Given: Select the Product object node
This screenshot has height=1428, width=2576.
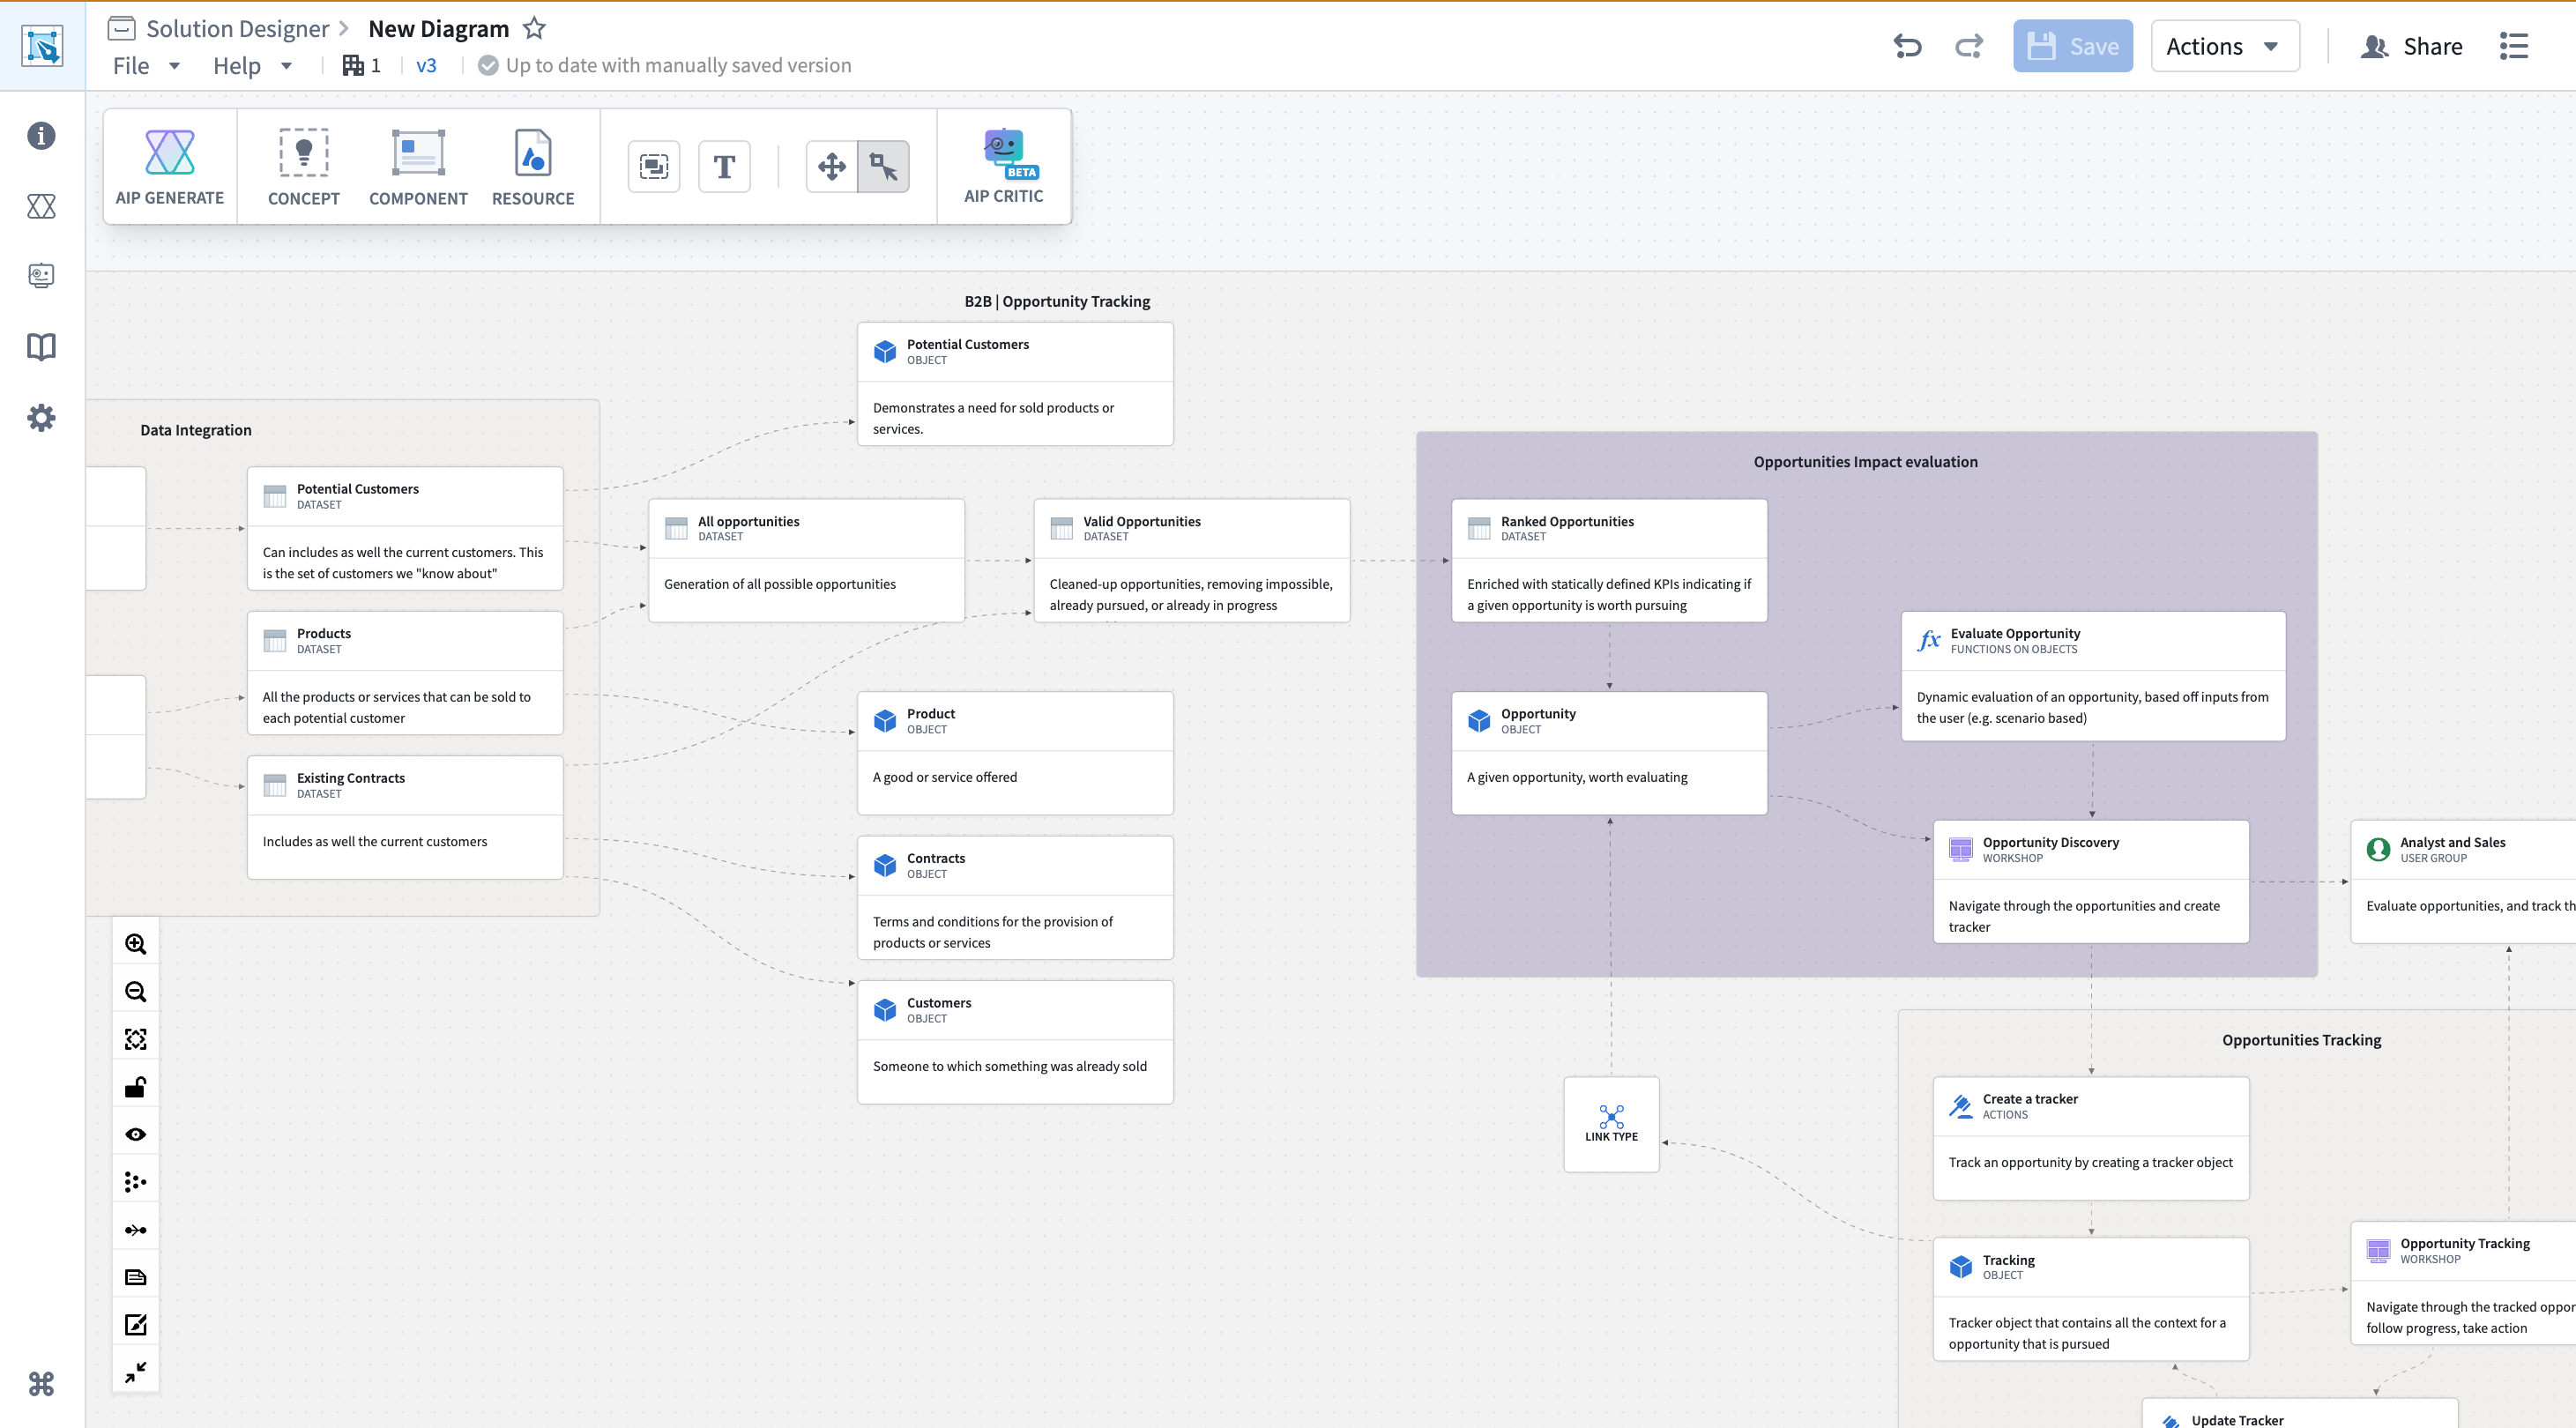Looking at the screenshot, I should (x=1015, y=753).
